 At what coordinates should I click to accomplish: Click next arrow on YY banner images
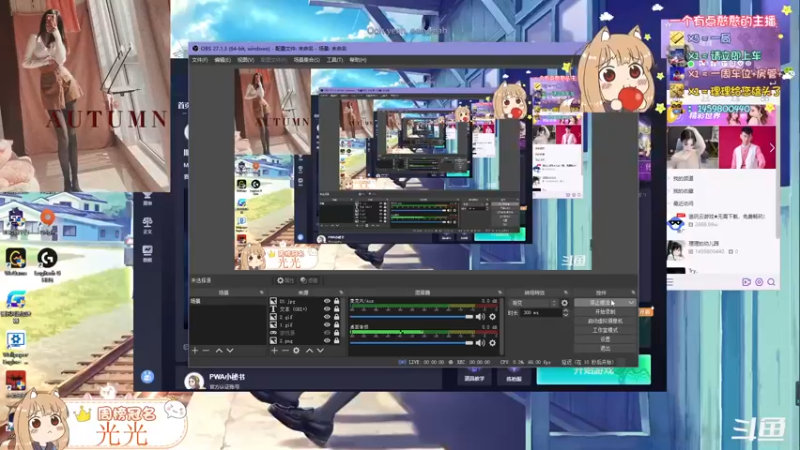[x=772, y=148]
